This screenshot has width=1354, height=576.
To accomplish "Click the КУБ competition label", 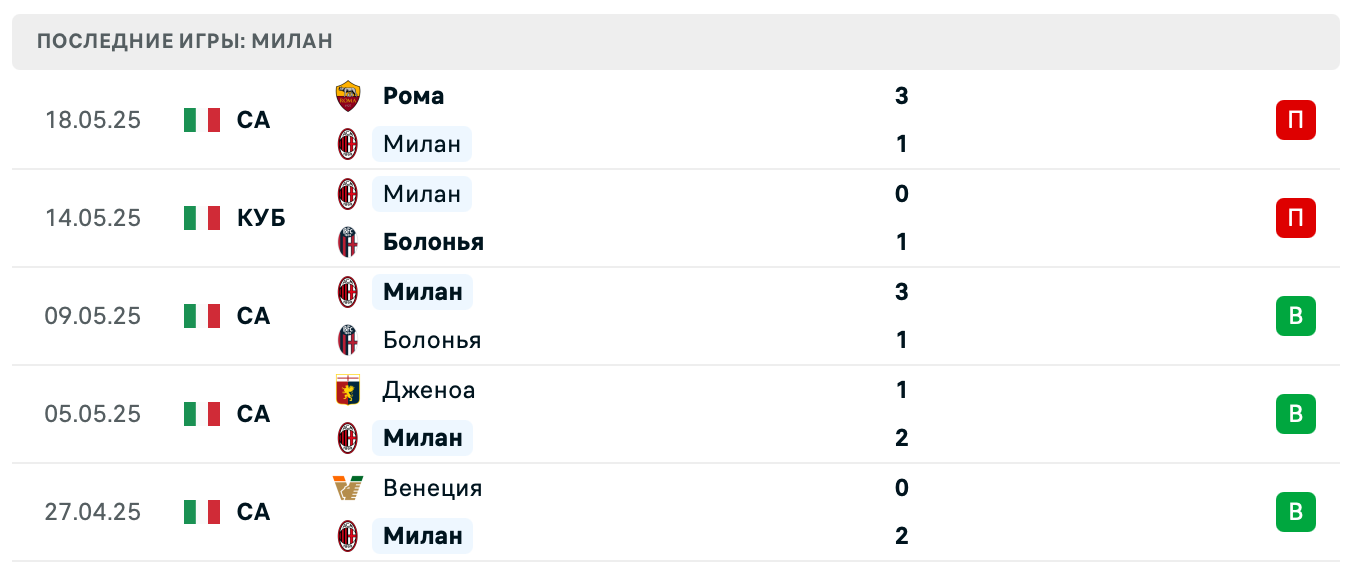I will (x=261, y=218).
